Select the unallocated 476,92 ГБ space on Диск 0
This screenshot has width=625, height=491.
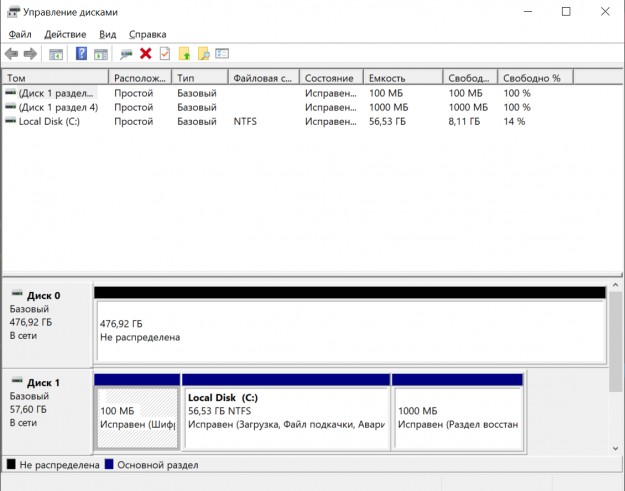coord(349,330)
